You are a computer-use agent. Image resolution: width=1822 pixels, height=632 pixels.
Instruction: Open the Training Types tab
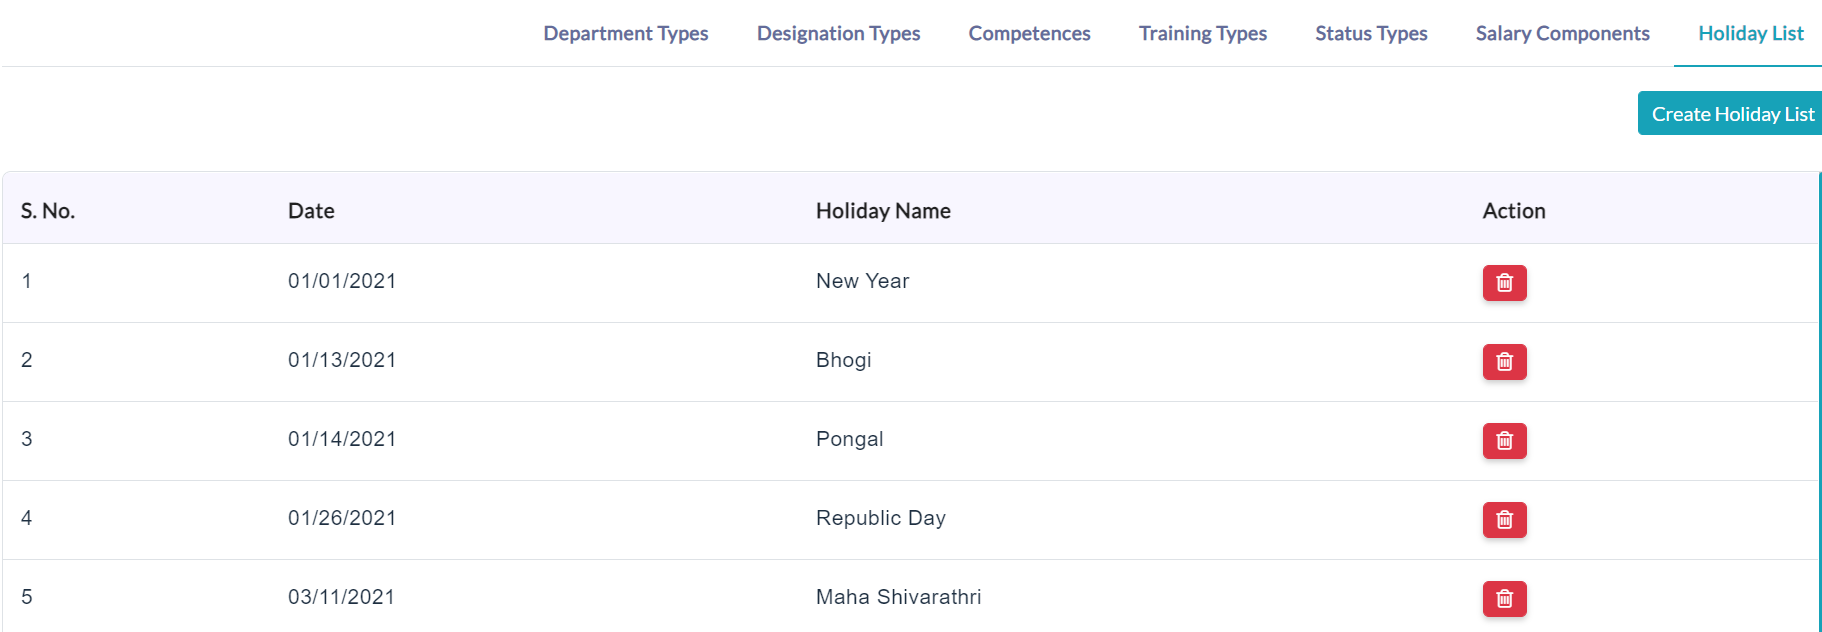1203,33
